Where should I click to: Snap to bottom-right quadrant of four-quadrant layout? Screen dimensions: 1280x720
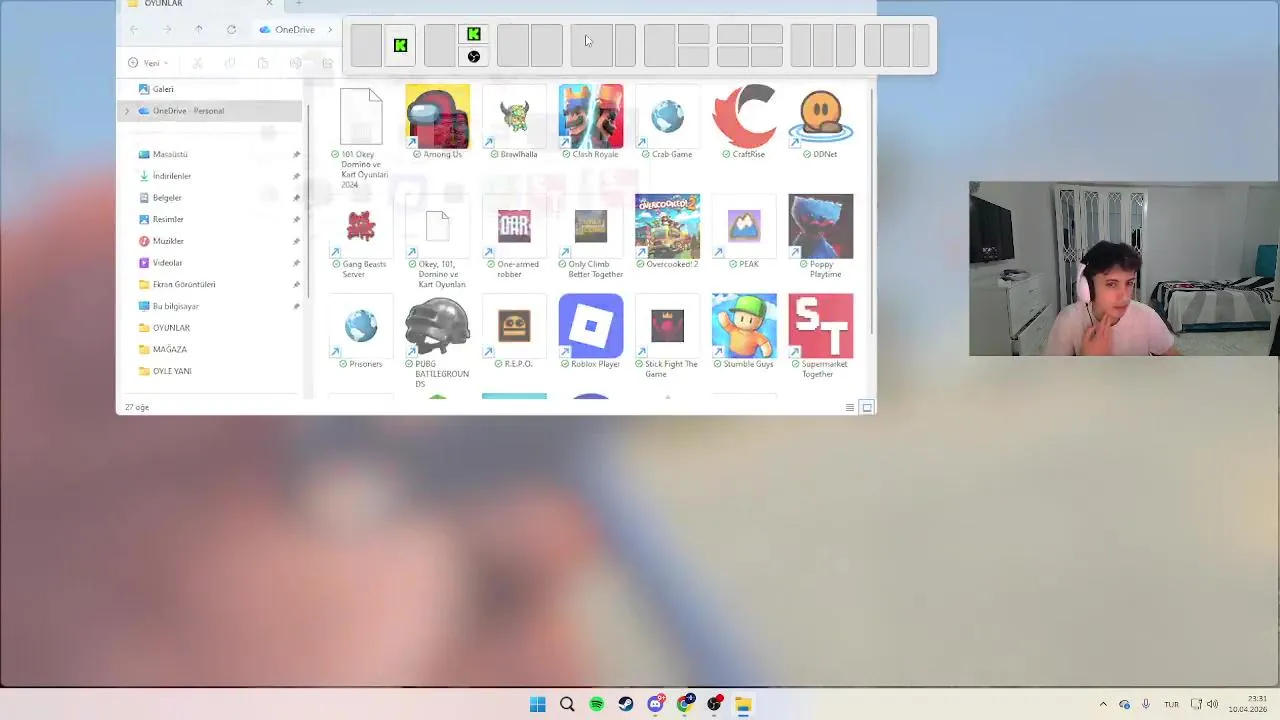click(x=767, y=56)
